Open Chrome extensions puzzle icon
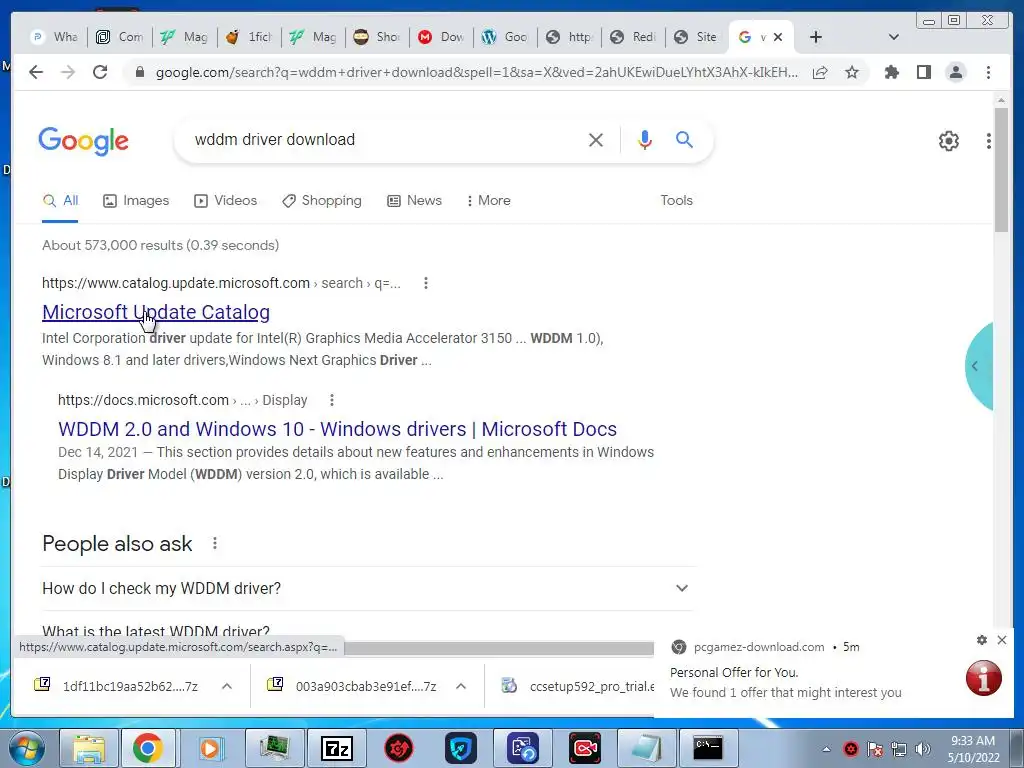Viewport: 1024px width, 768px height. pyautogui.click(x=891, y=72)
